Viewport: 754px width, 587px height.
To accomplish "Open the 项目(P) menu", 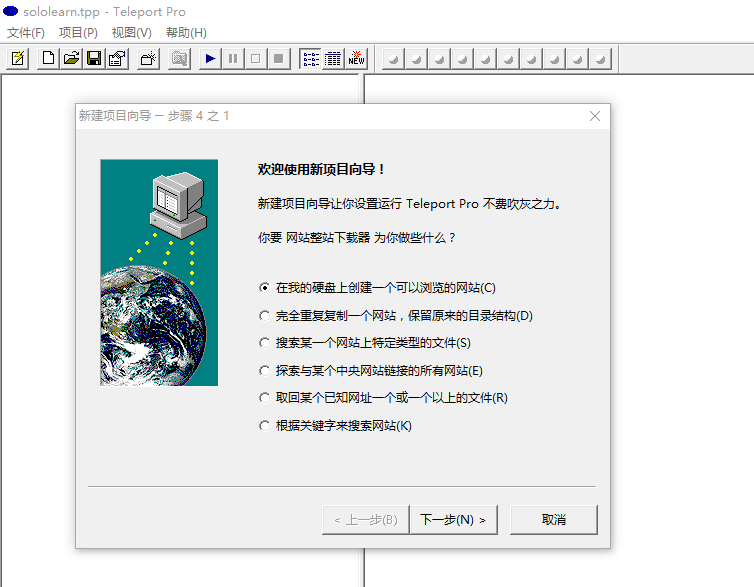I will point(78,33).
